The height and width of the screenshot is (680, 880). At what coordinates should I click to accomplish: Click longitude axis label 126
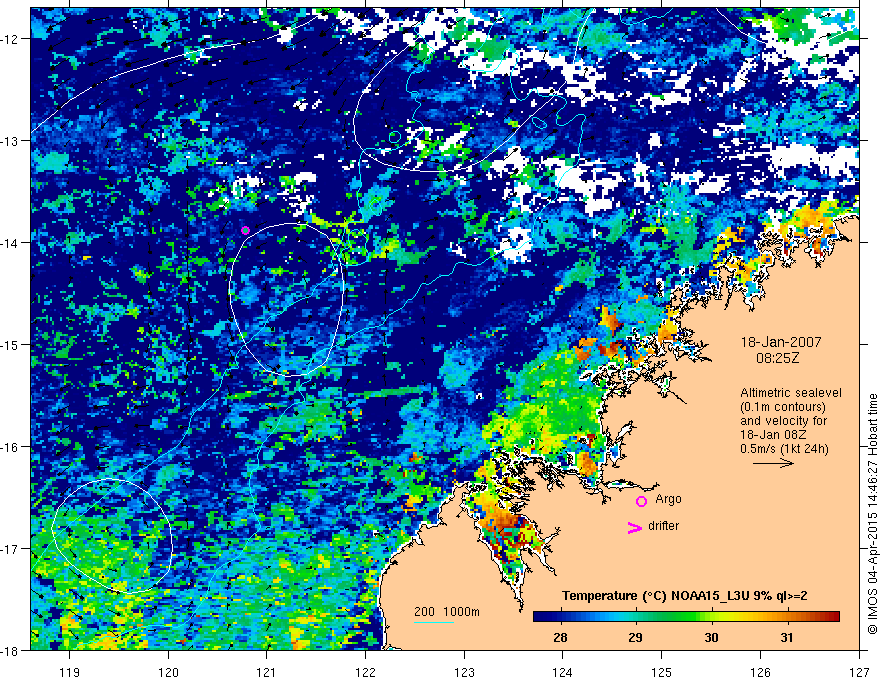coord(760,672)
